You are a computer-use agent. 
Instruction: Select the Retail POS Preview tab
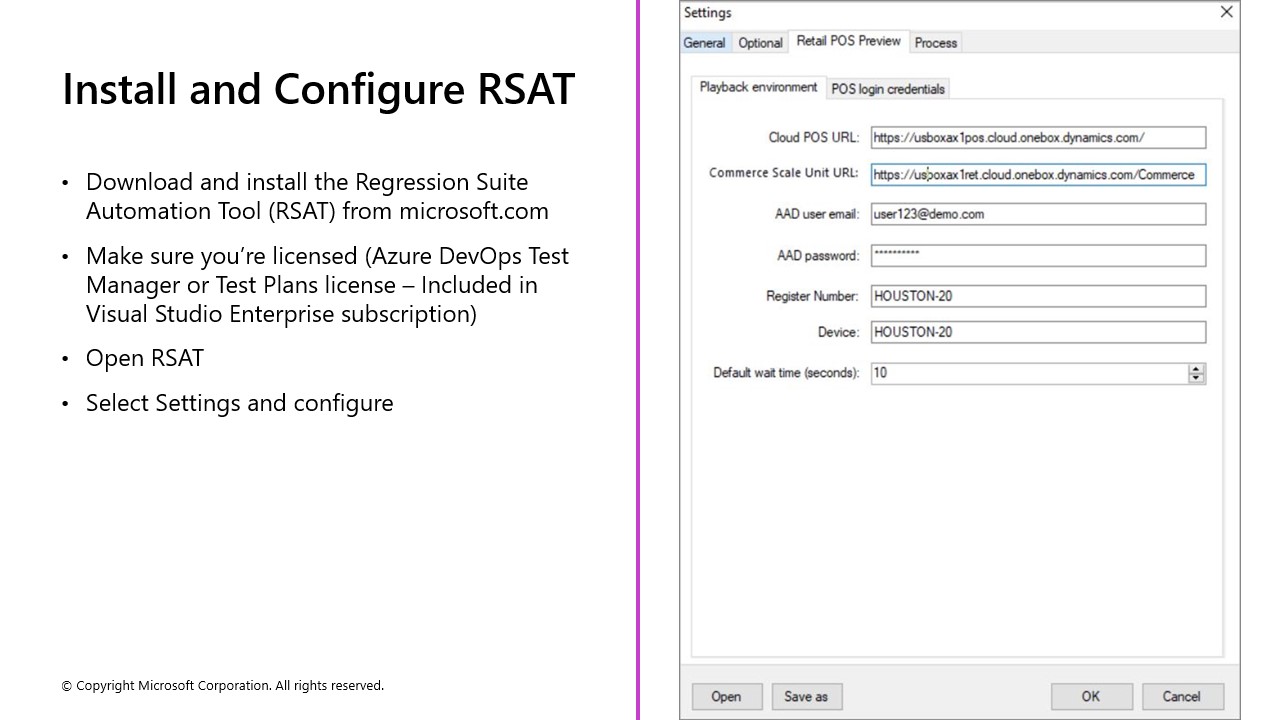click(x=848, y=42)
